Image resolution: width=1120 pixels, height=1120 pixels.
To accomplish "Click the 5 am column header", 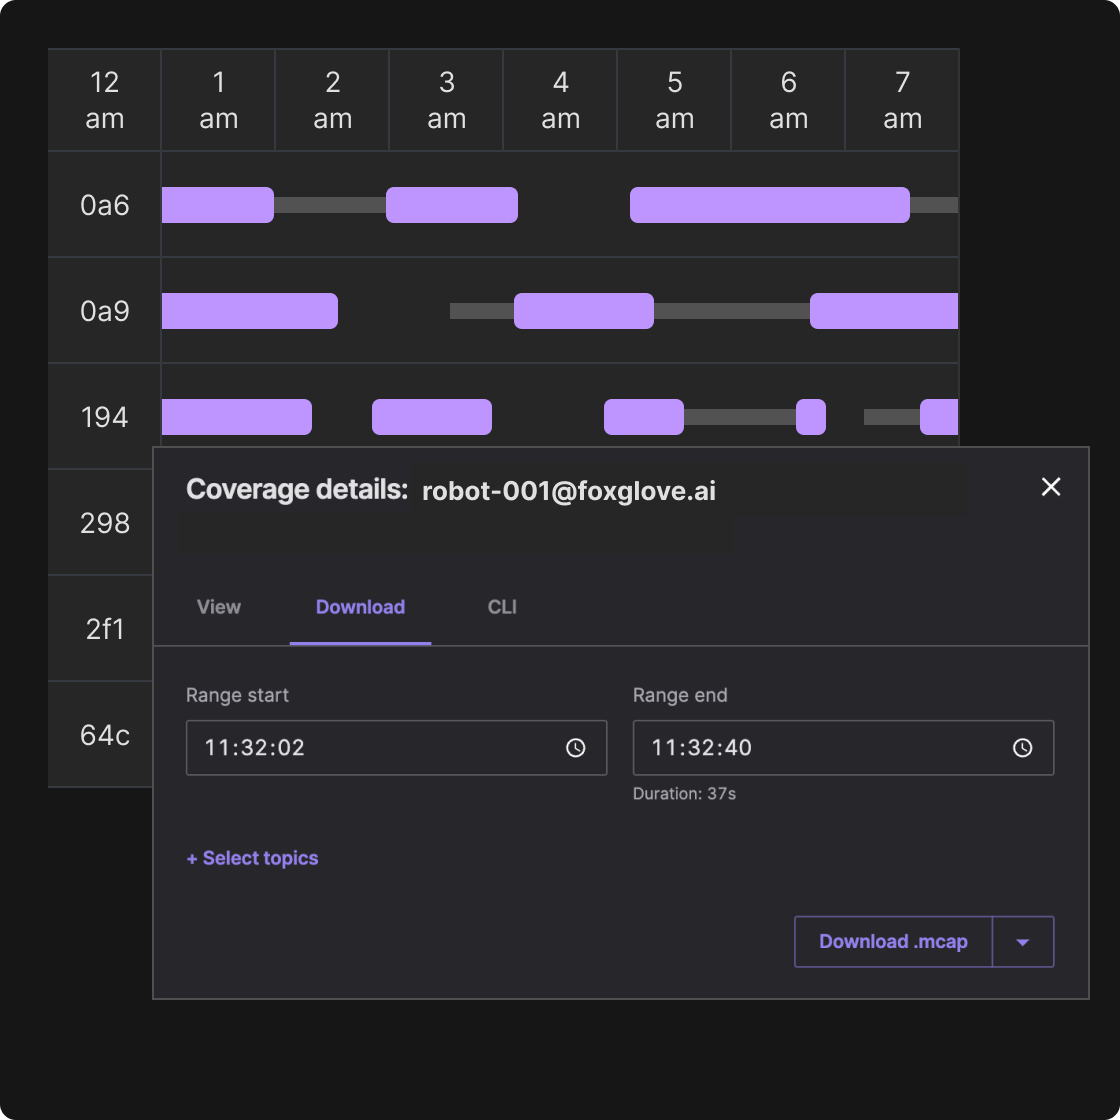I will click(x=674, y=100).
